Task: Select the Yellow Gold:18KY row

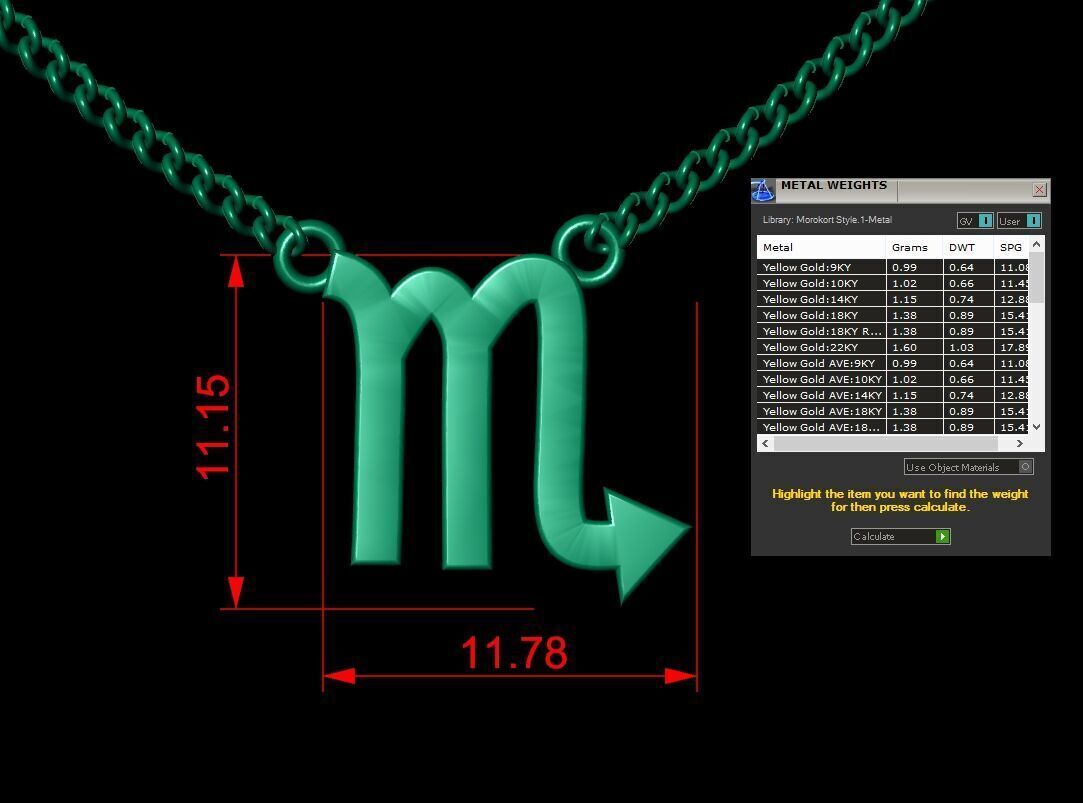Action: (893, 315)
